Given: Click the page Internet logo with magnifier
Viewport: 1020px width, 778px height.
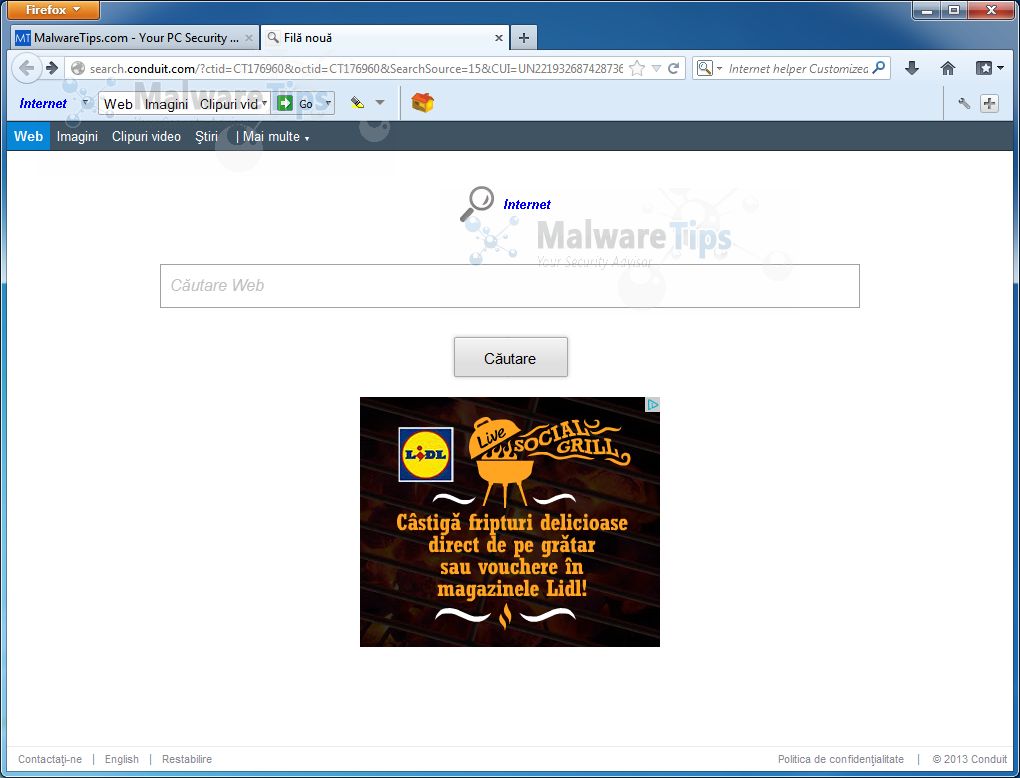Looking at the screenshot, I should tap(505, 204).
